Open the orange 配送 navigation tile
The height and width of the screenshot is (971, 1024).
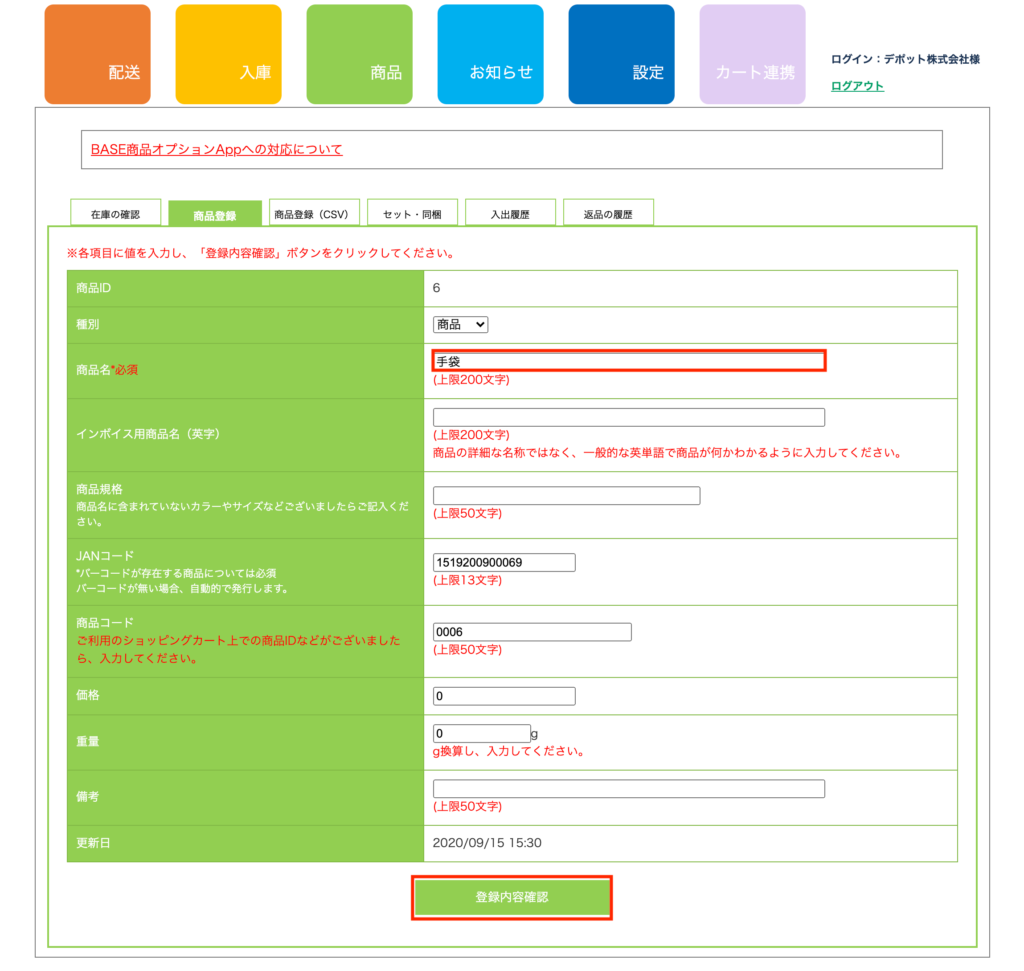pyautogui.click(x=97, y=55)
